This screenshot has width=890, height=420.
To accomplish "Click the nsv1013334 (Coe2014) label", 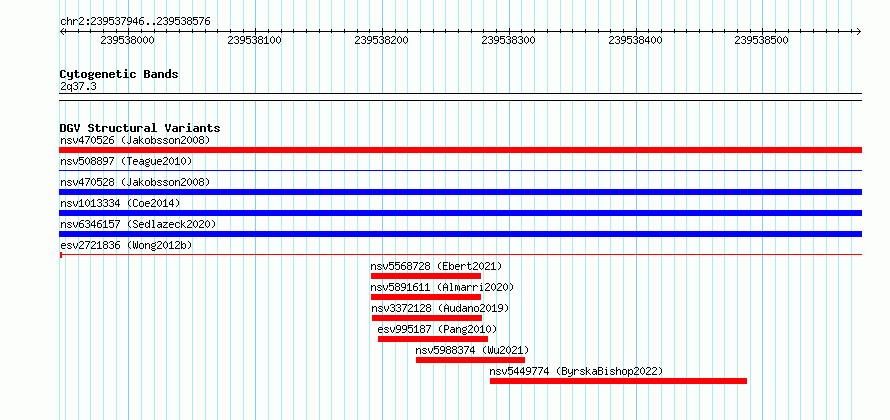I will pyautogui.click(x=120, y=203).
